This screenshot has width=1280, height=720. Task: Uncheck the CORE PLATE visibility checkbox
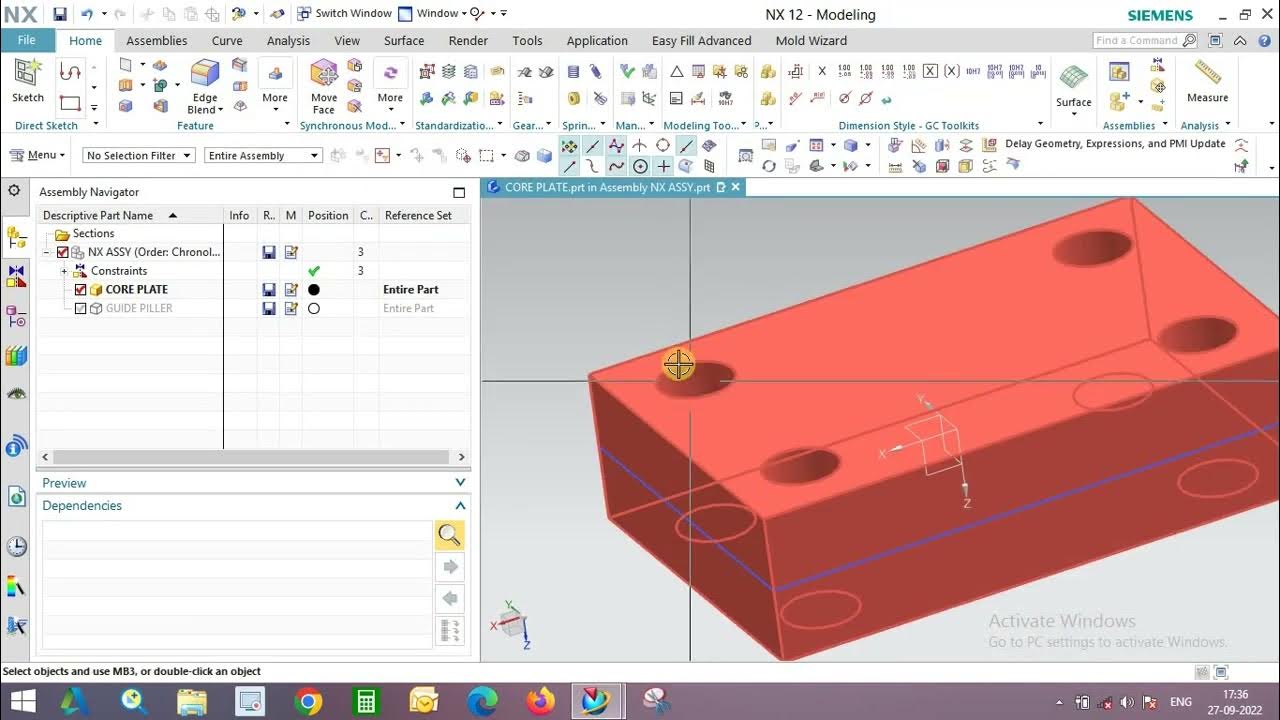tap(81, 290)
